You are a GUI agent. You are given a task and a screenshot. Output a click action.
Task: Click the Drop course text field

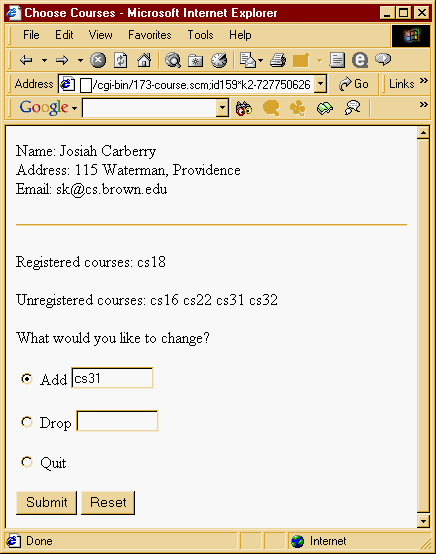point(117,421)
